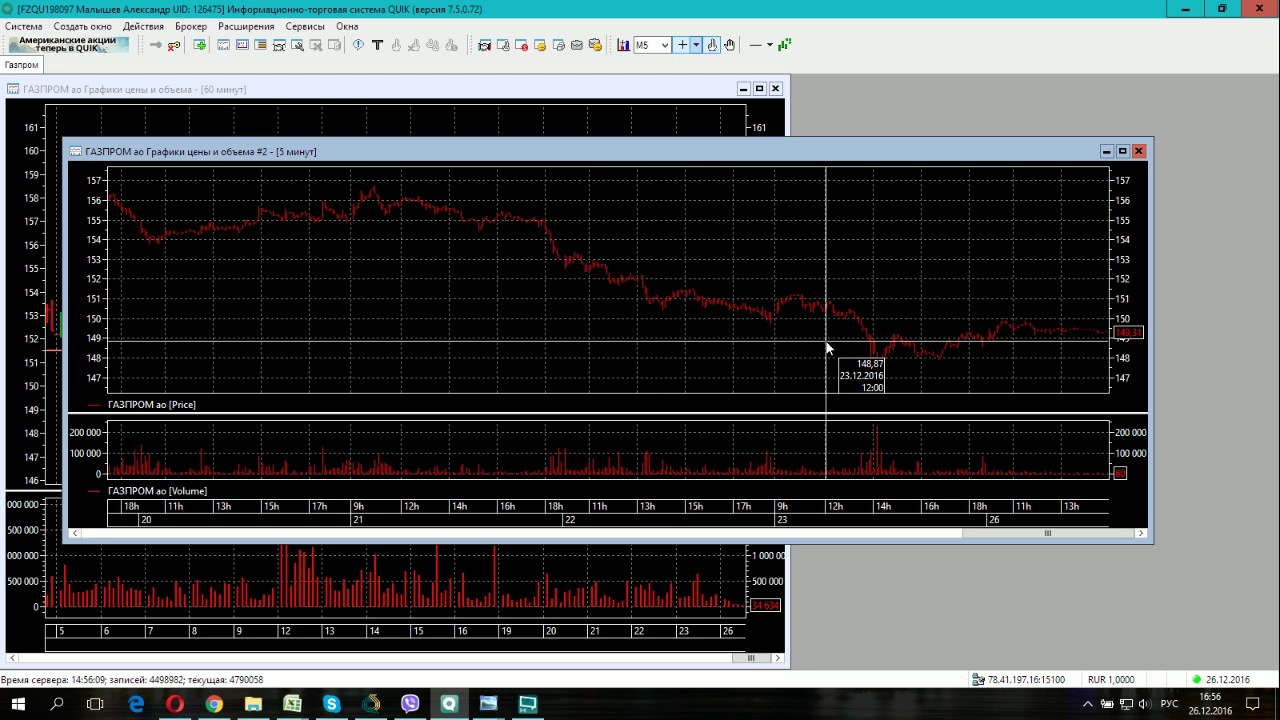Click left arrow of 5-minute chart scrollbar

(x=74, y=533)
